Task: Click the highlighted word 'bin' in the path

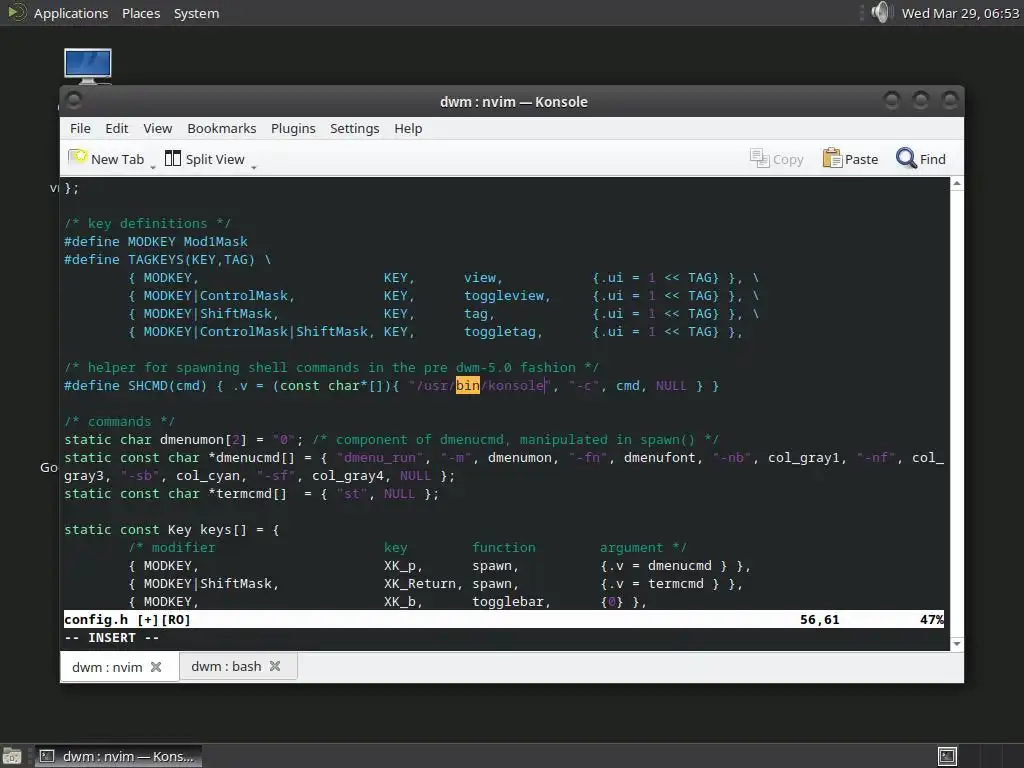Action: coord(468,385)
